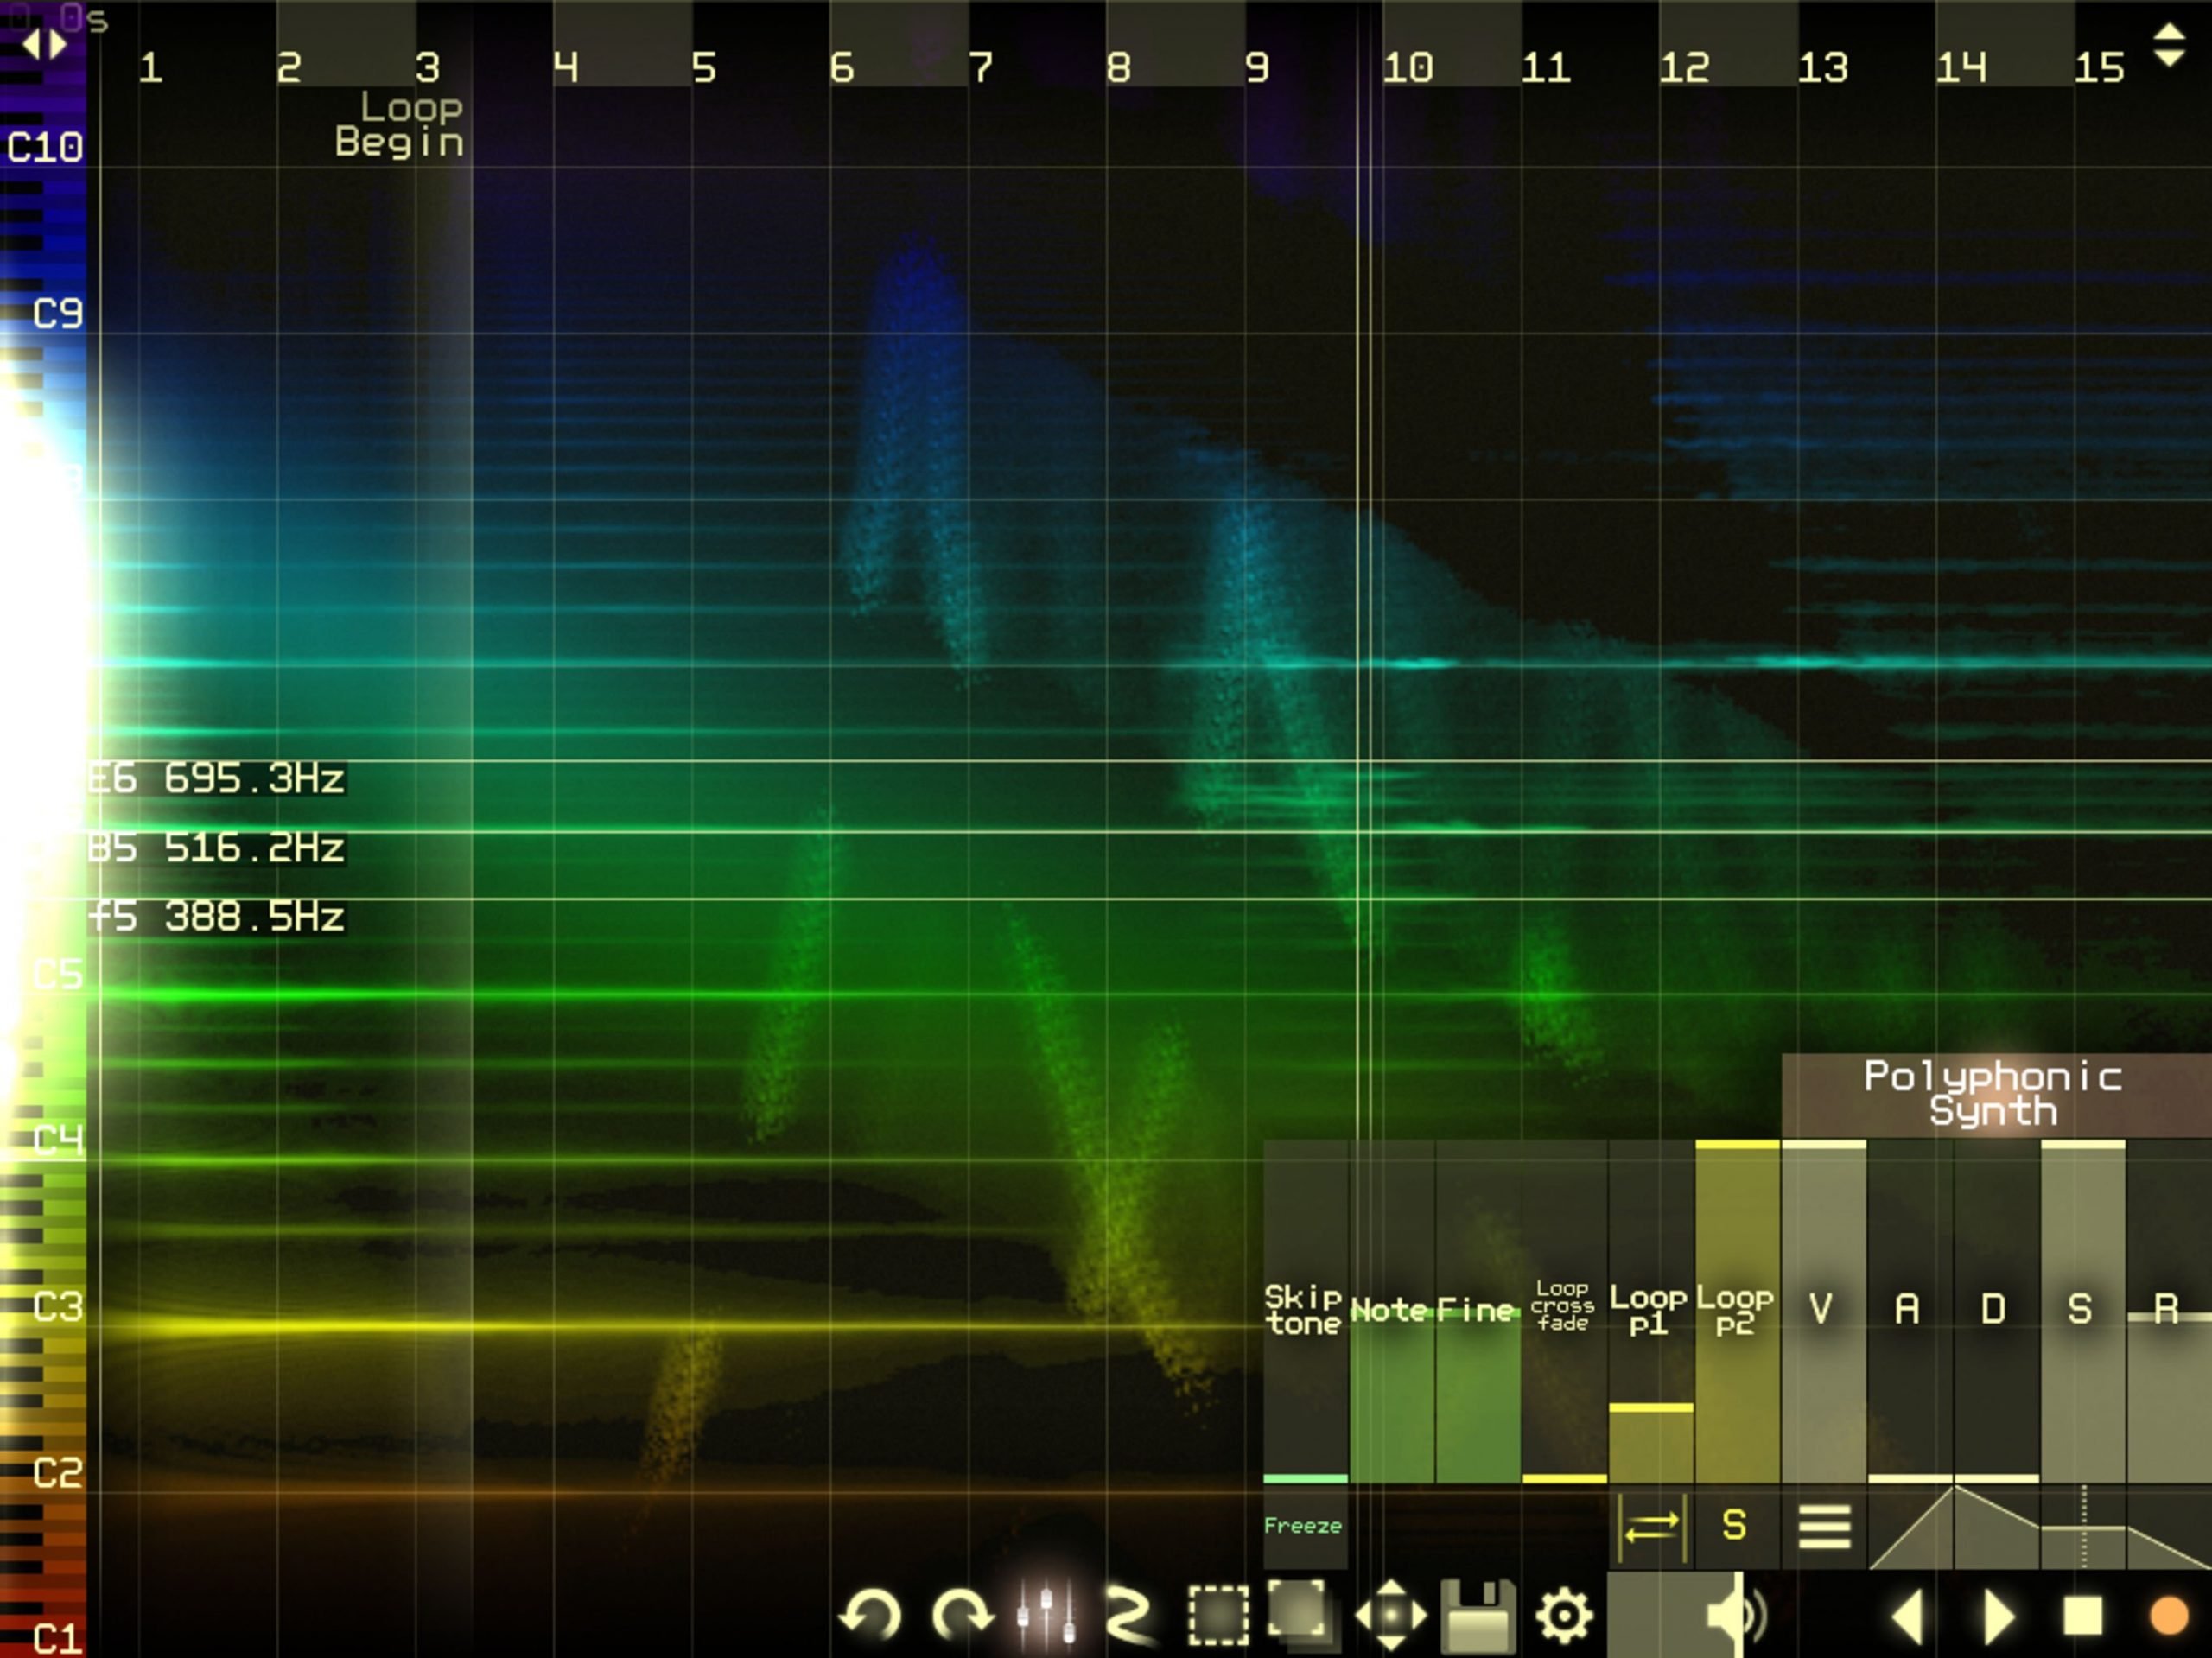Click the C10 pitch label

(x=45, y=148)
